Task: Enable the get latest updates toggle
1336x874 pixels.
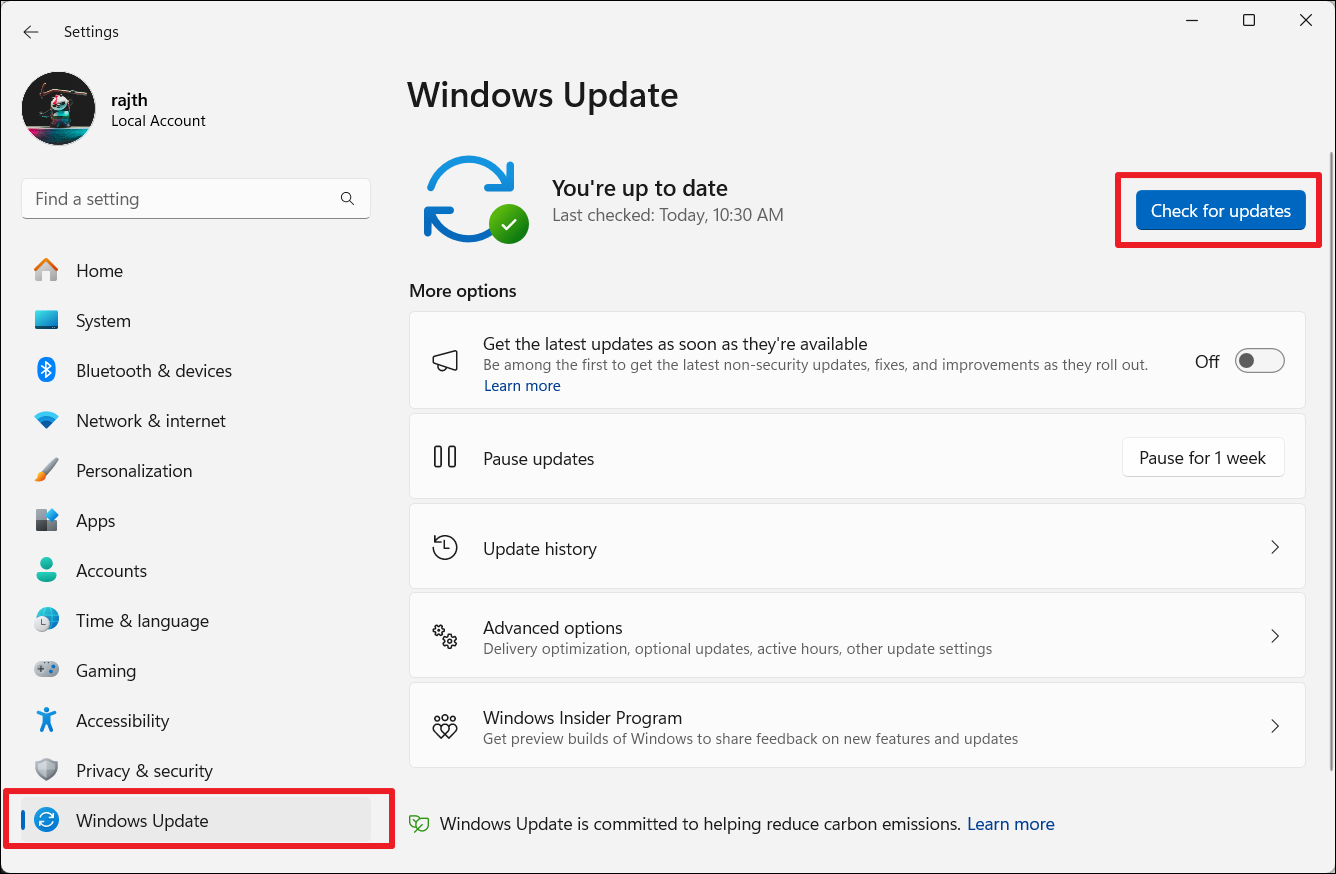Action: click(1259, 361)
